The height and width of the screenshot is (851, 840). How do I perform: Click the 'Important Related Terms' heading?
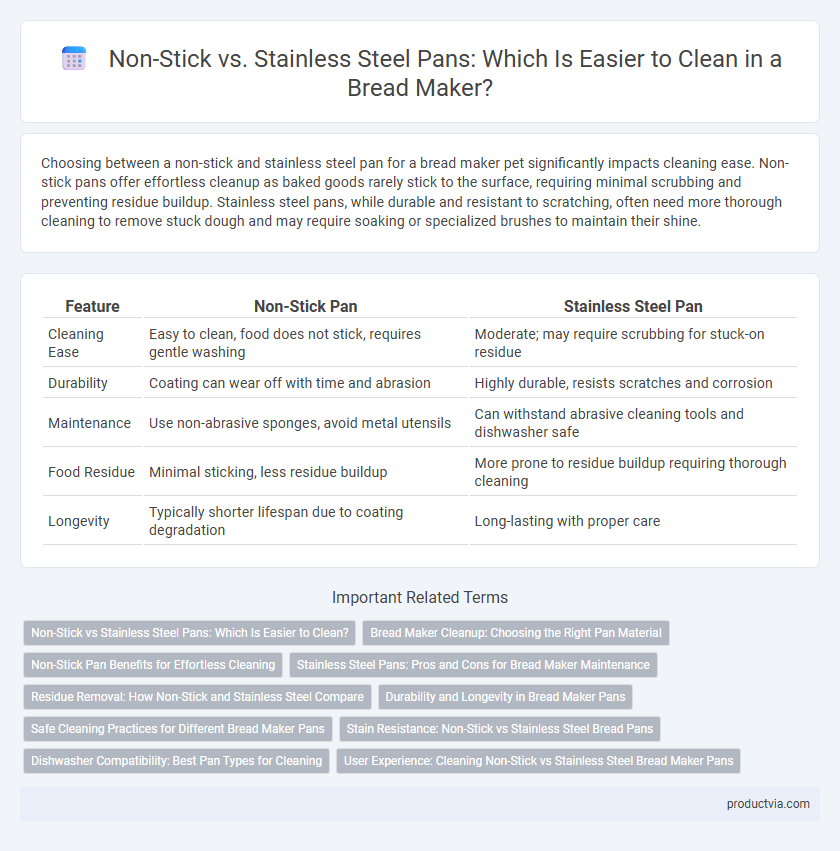[420, 598]
